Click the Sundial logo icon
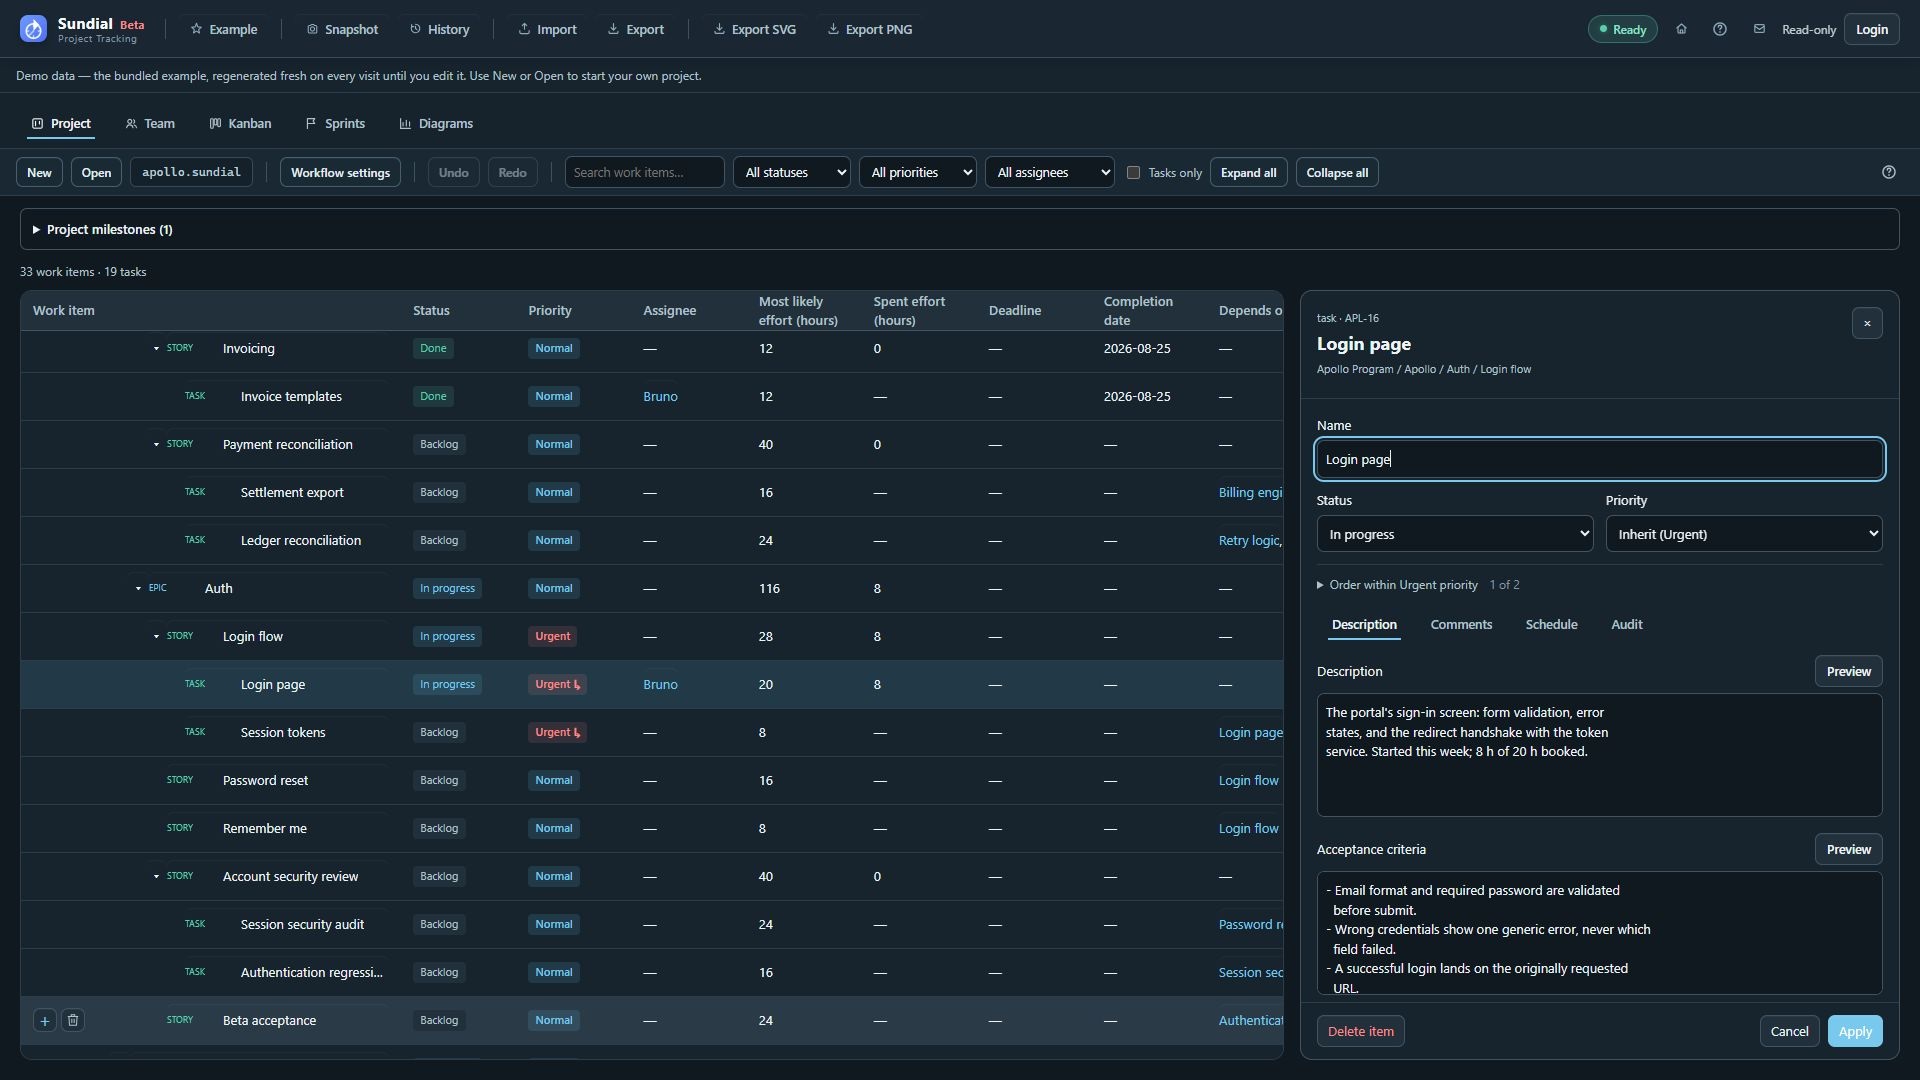Image resolution: width=1920 pixels, height=1080 pixels. [x=33, y=29]
